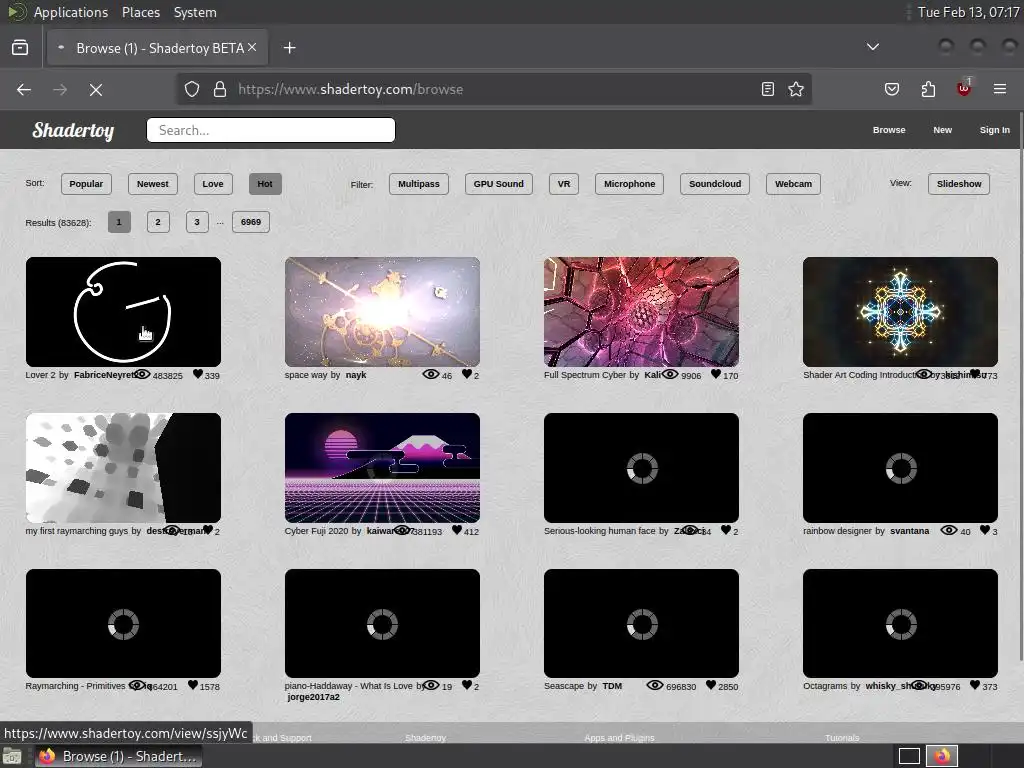Click the Sign In link

(x=995, y=130)
